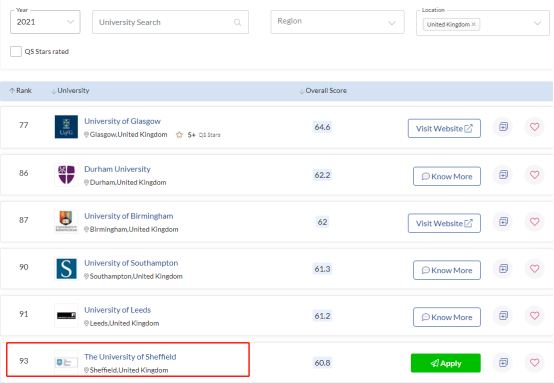Shortlist University of Southampton using heart icon
554x383 pixels.
tap(535, 269)
